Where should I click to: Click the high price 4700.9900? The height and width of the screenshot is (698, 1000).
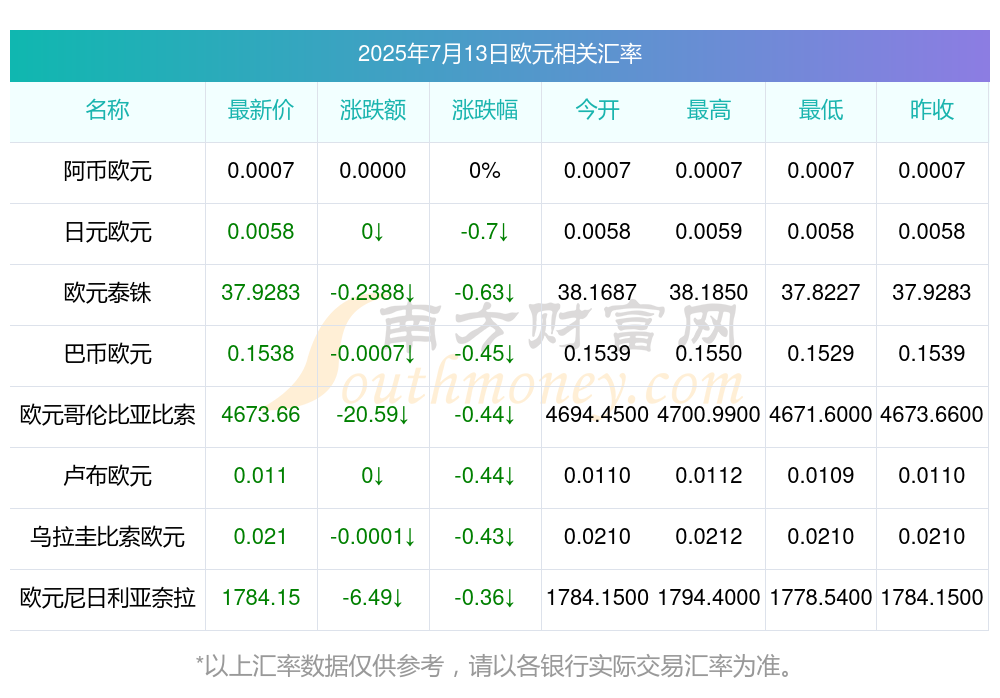point(709,415)
